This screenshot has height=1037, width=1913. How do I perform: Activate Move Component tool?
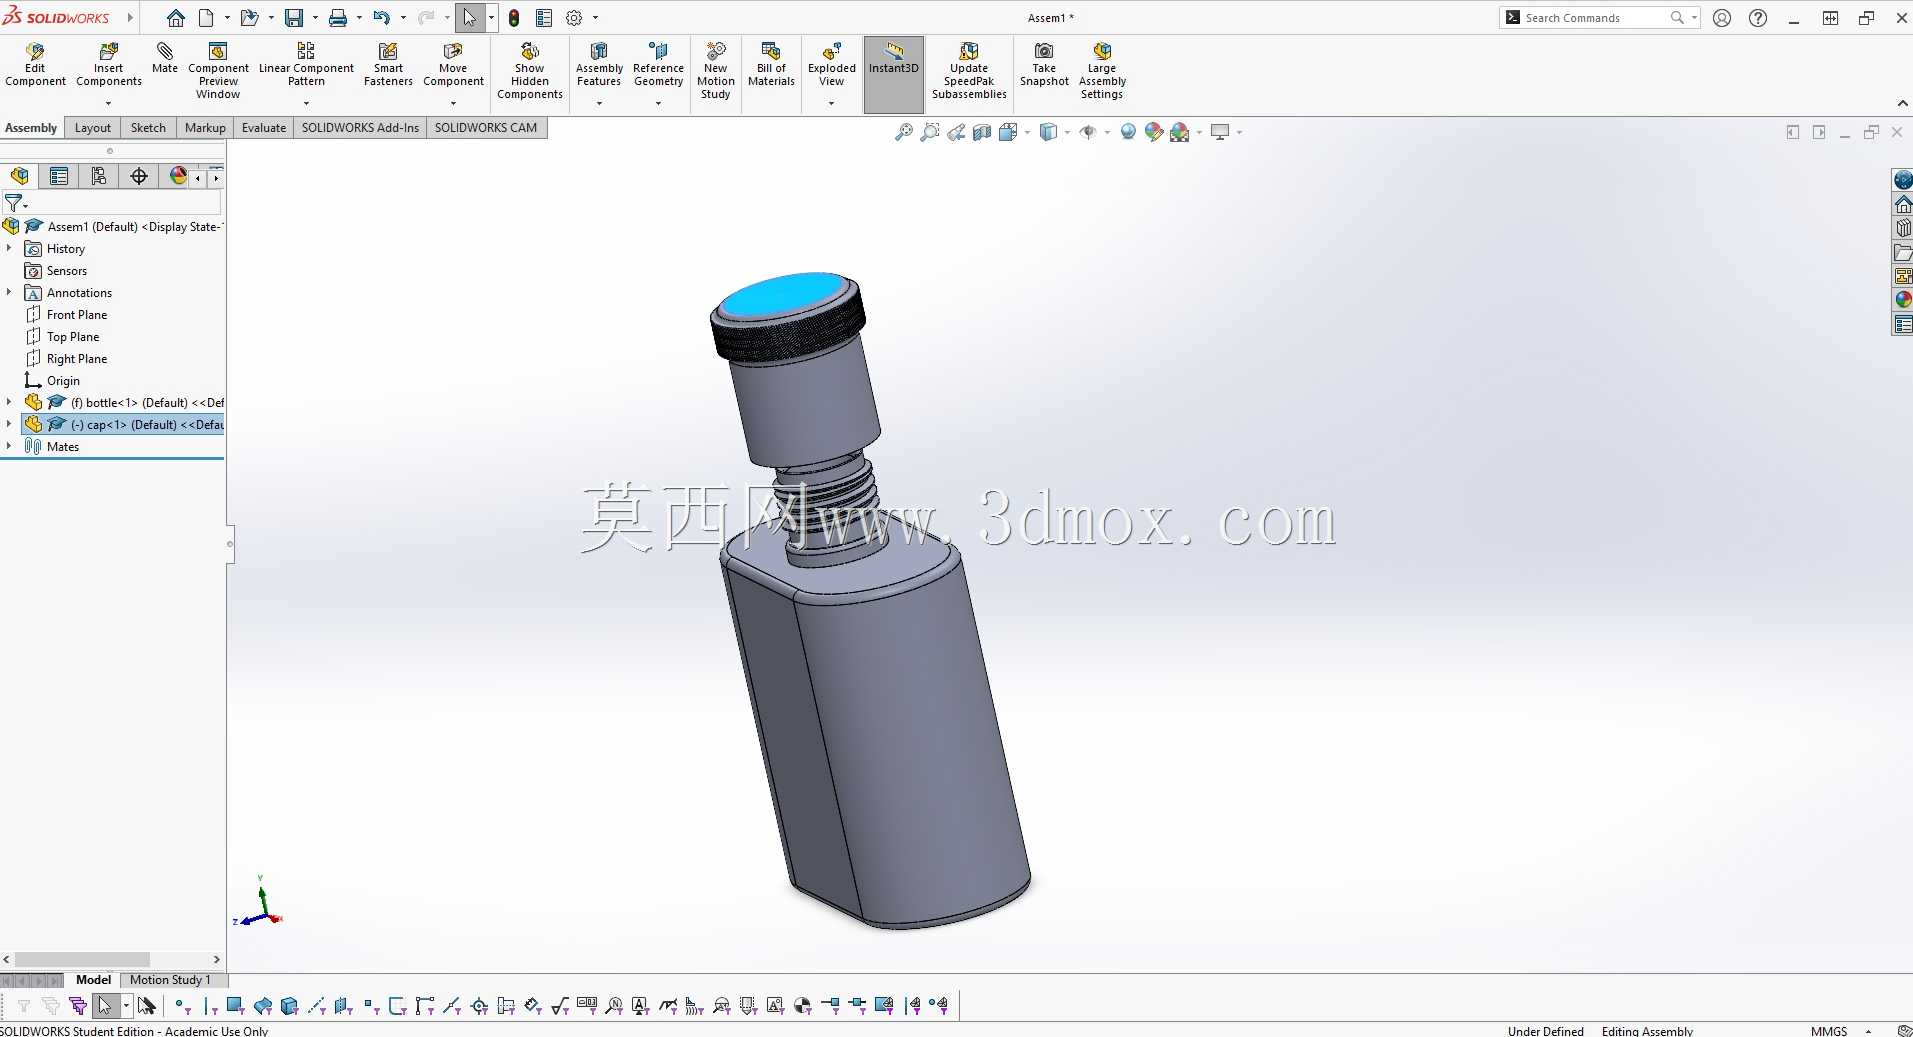coord(453,65)
